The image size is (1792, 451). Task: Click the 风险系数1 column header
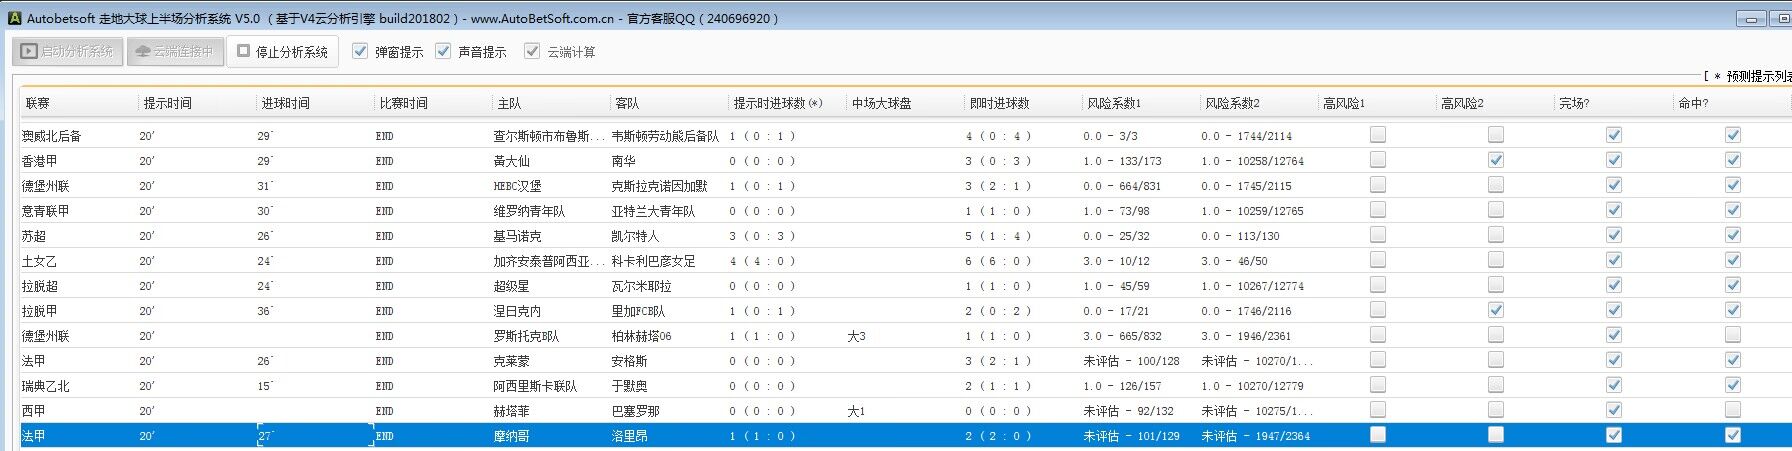(x=1112, y=103)
